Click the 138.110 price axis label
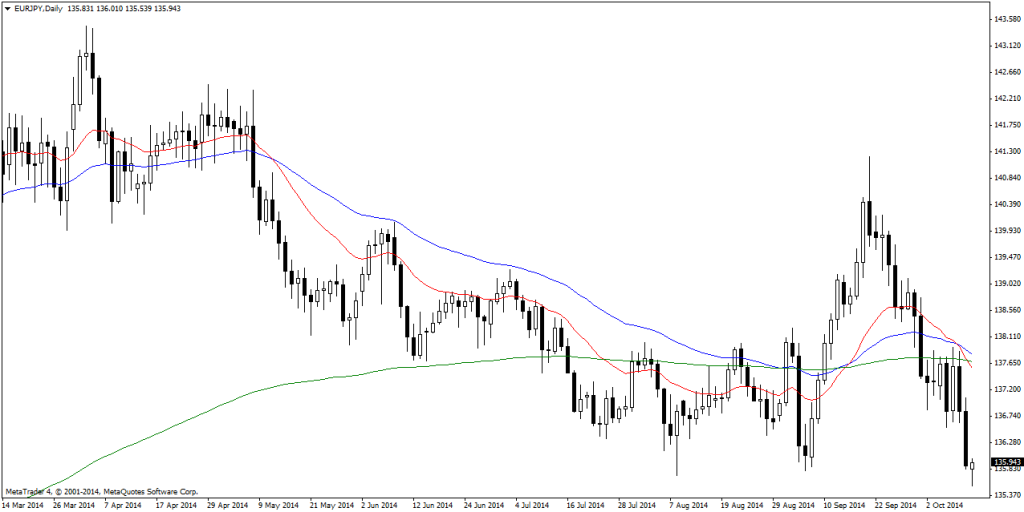The image size is (1024, 512). click(1003, 336)
